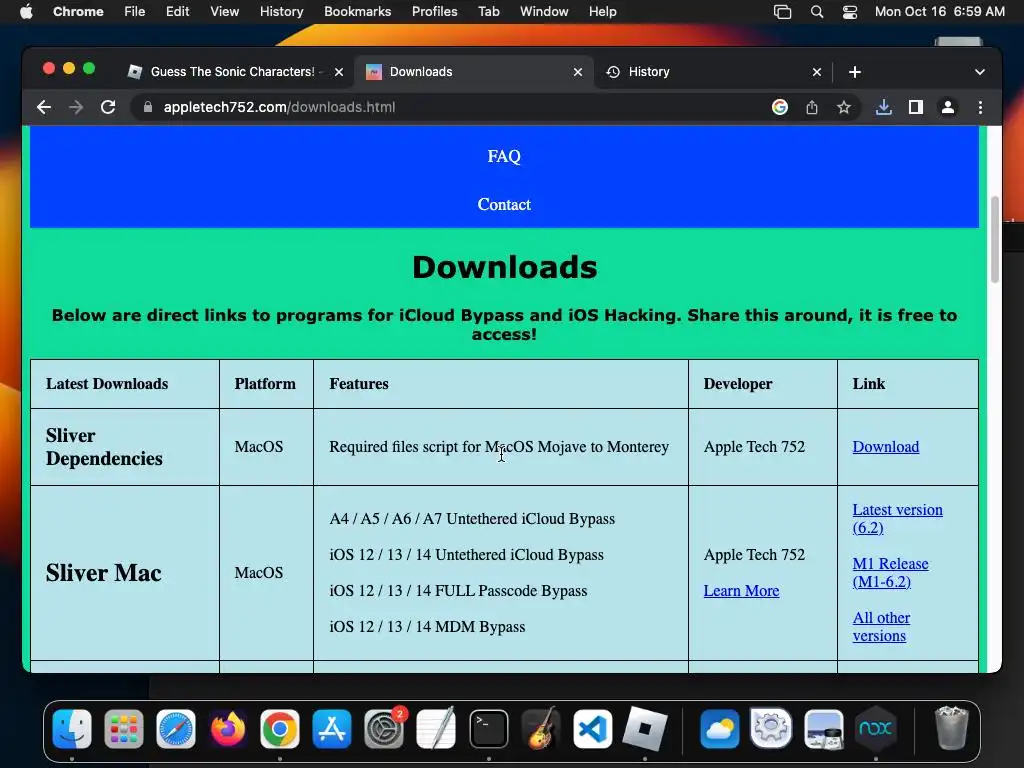Open Spotlight search in menu bar
Image resolution: width=1024 pixels, height=768 pixels.
(816, 12)
